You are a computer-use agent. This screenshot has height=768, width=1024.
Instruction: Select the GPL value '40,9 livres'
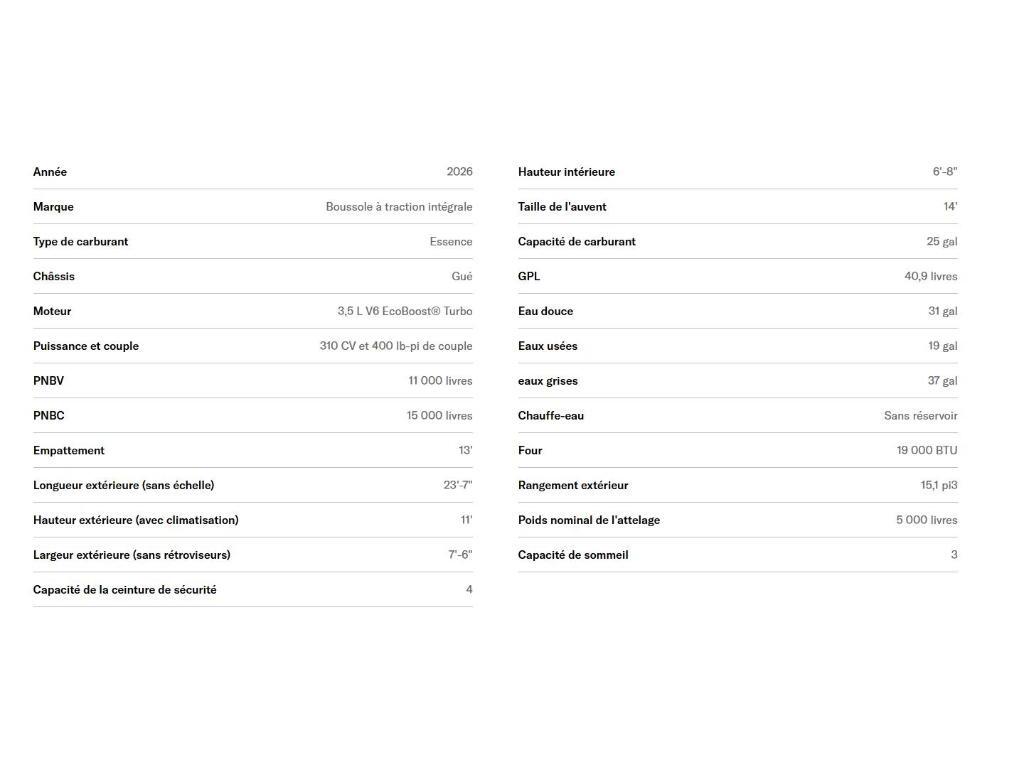(930, 277)
